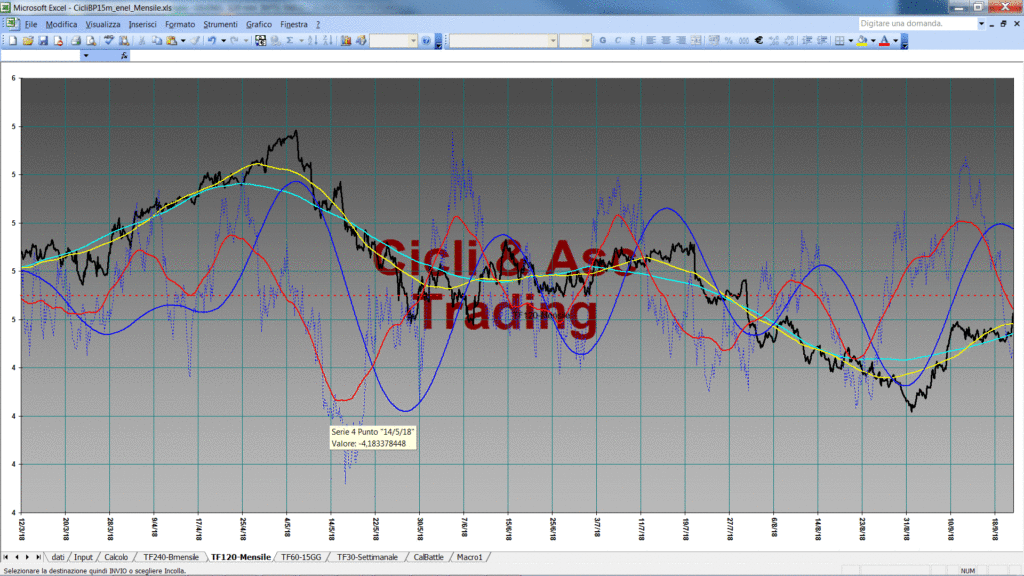Open the Strumenti menu
Screen dimensions: 1024x576
point(220,24)
